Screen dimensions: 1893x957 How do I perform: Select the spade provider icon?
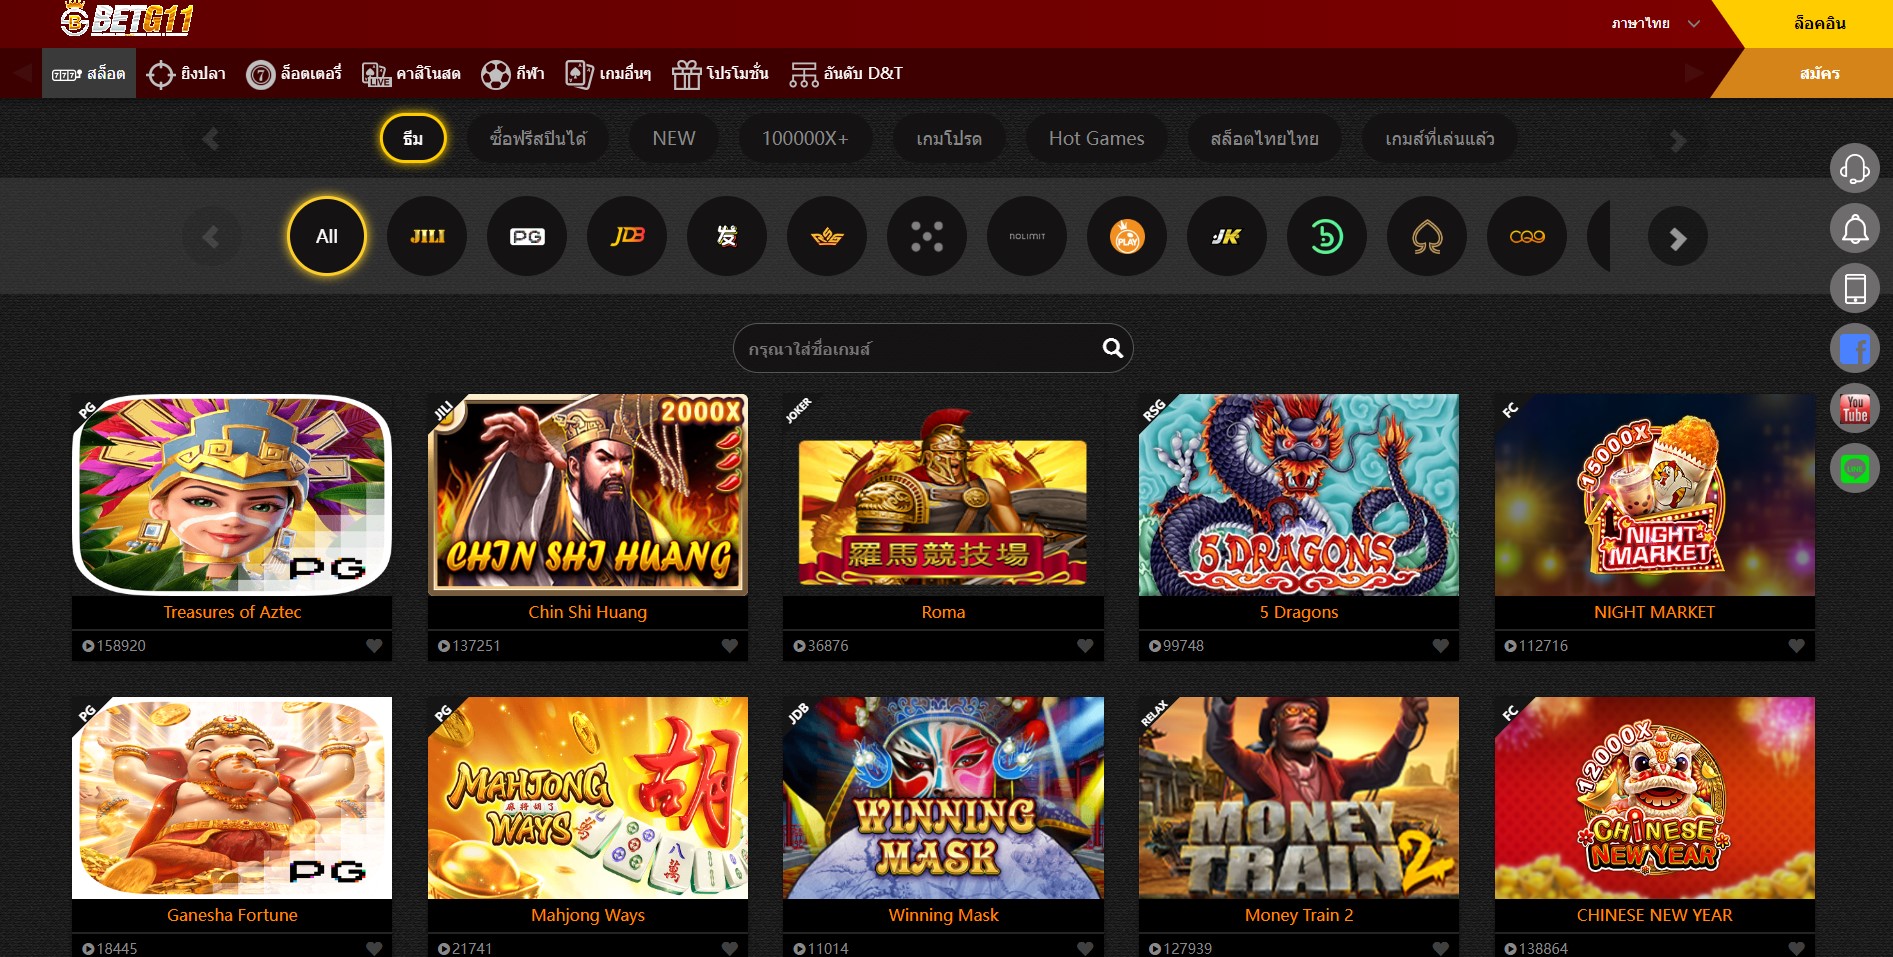(x=1427, y=237)
